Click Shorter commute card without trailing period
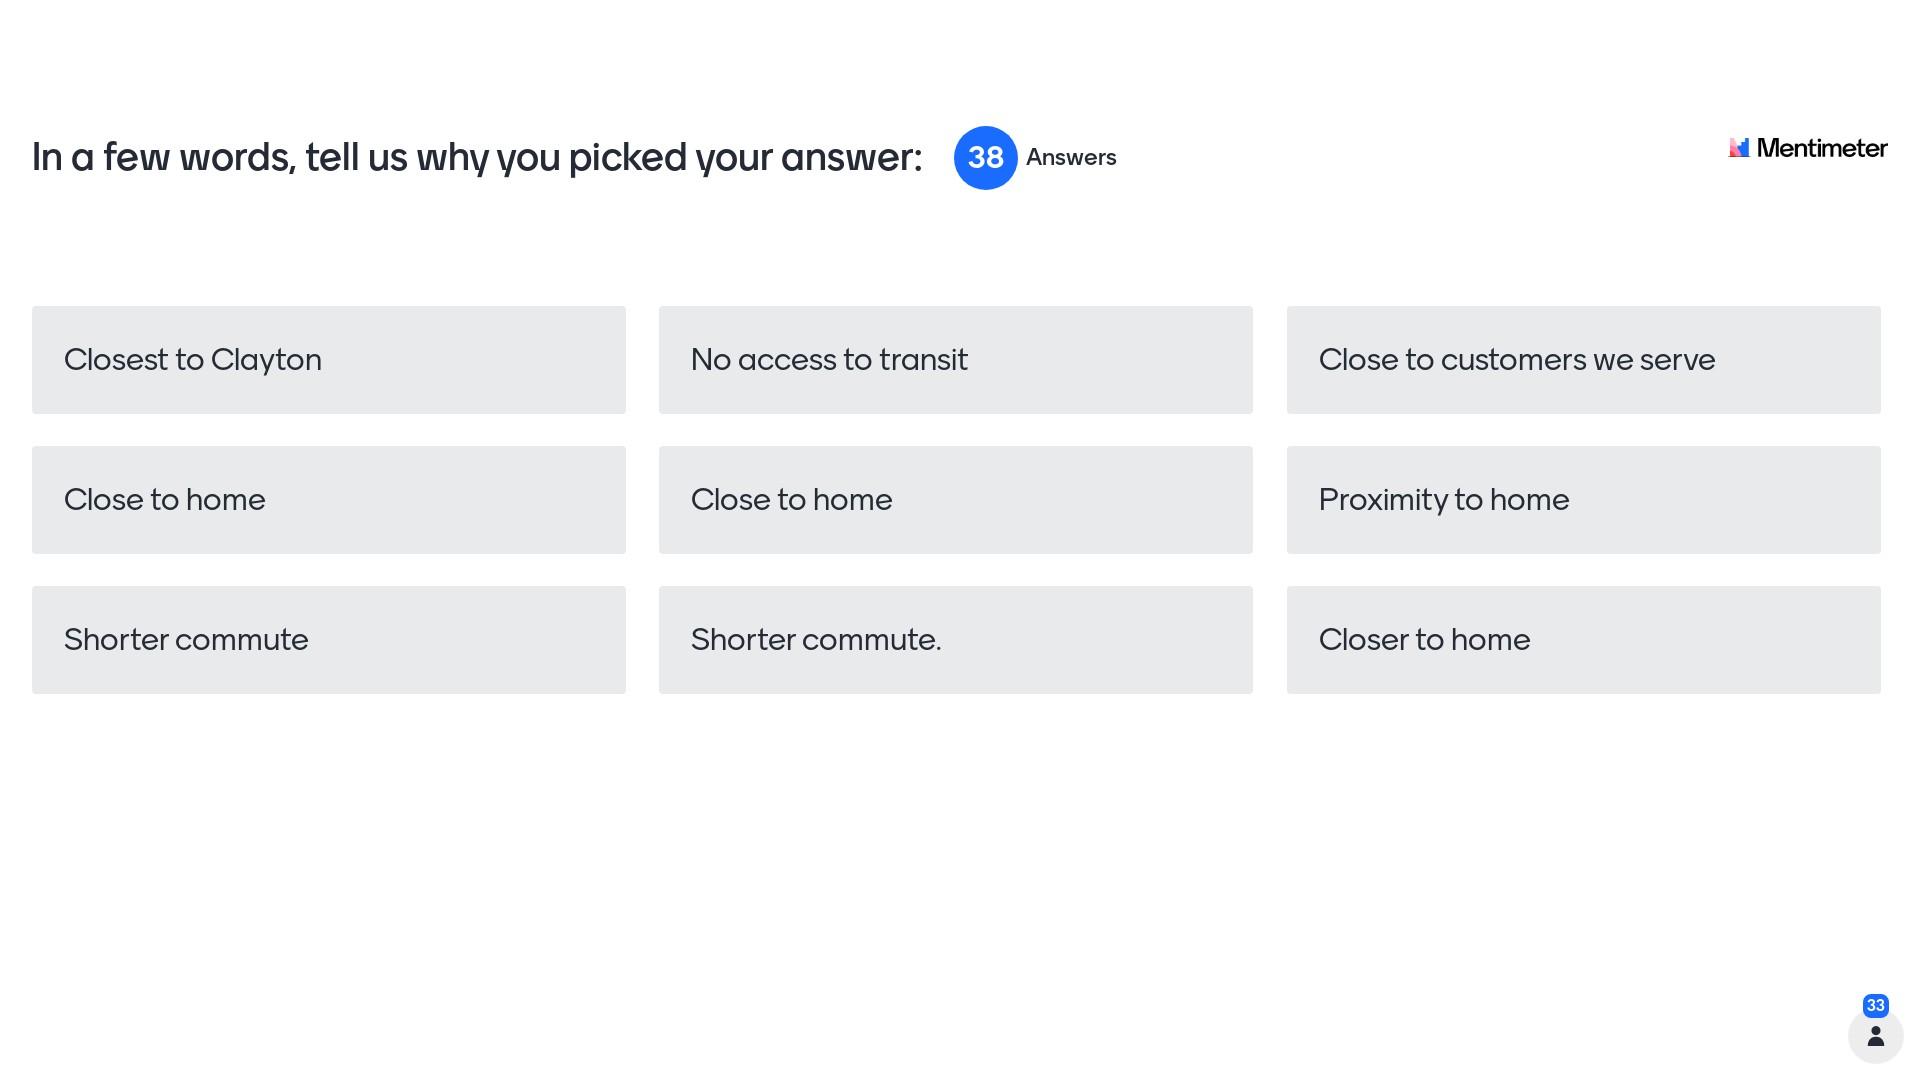 328,640
